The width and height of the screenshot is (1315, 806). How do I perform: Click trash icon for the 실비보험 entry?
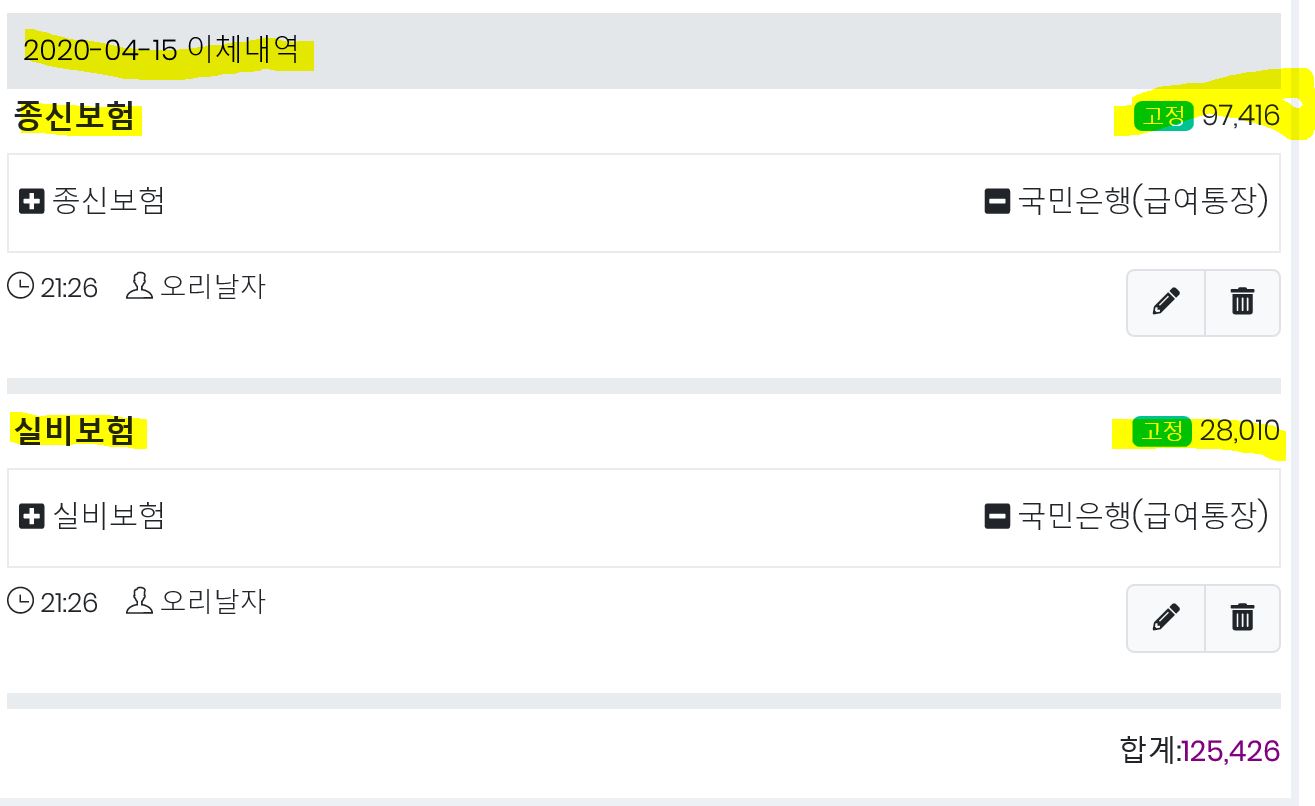pos(1242,617)
